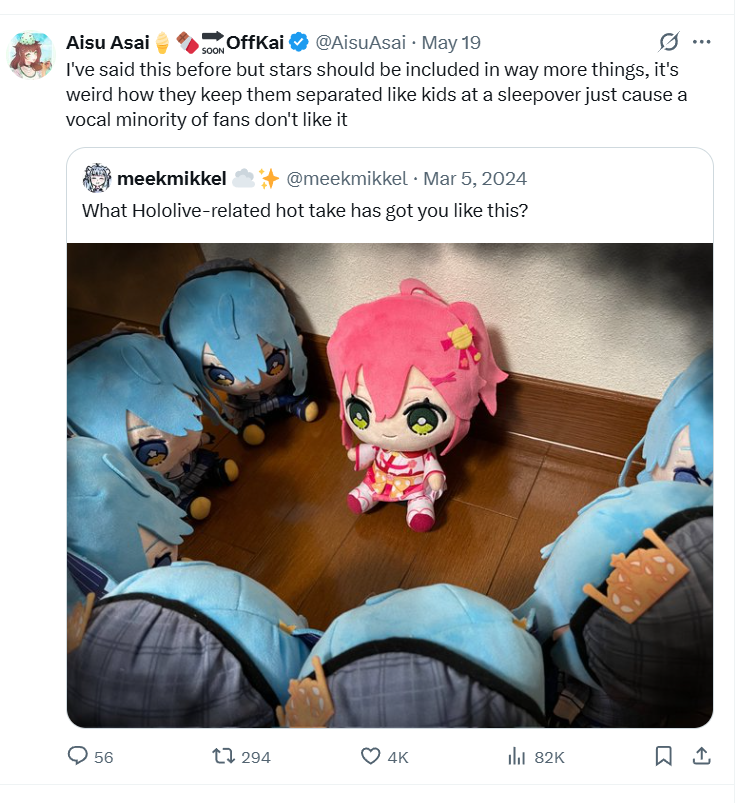Repost this tweet via retweet icon
Screen dimensions: 752x803
click(x=223, y=756)
